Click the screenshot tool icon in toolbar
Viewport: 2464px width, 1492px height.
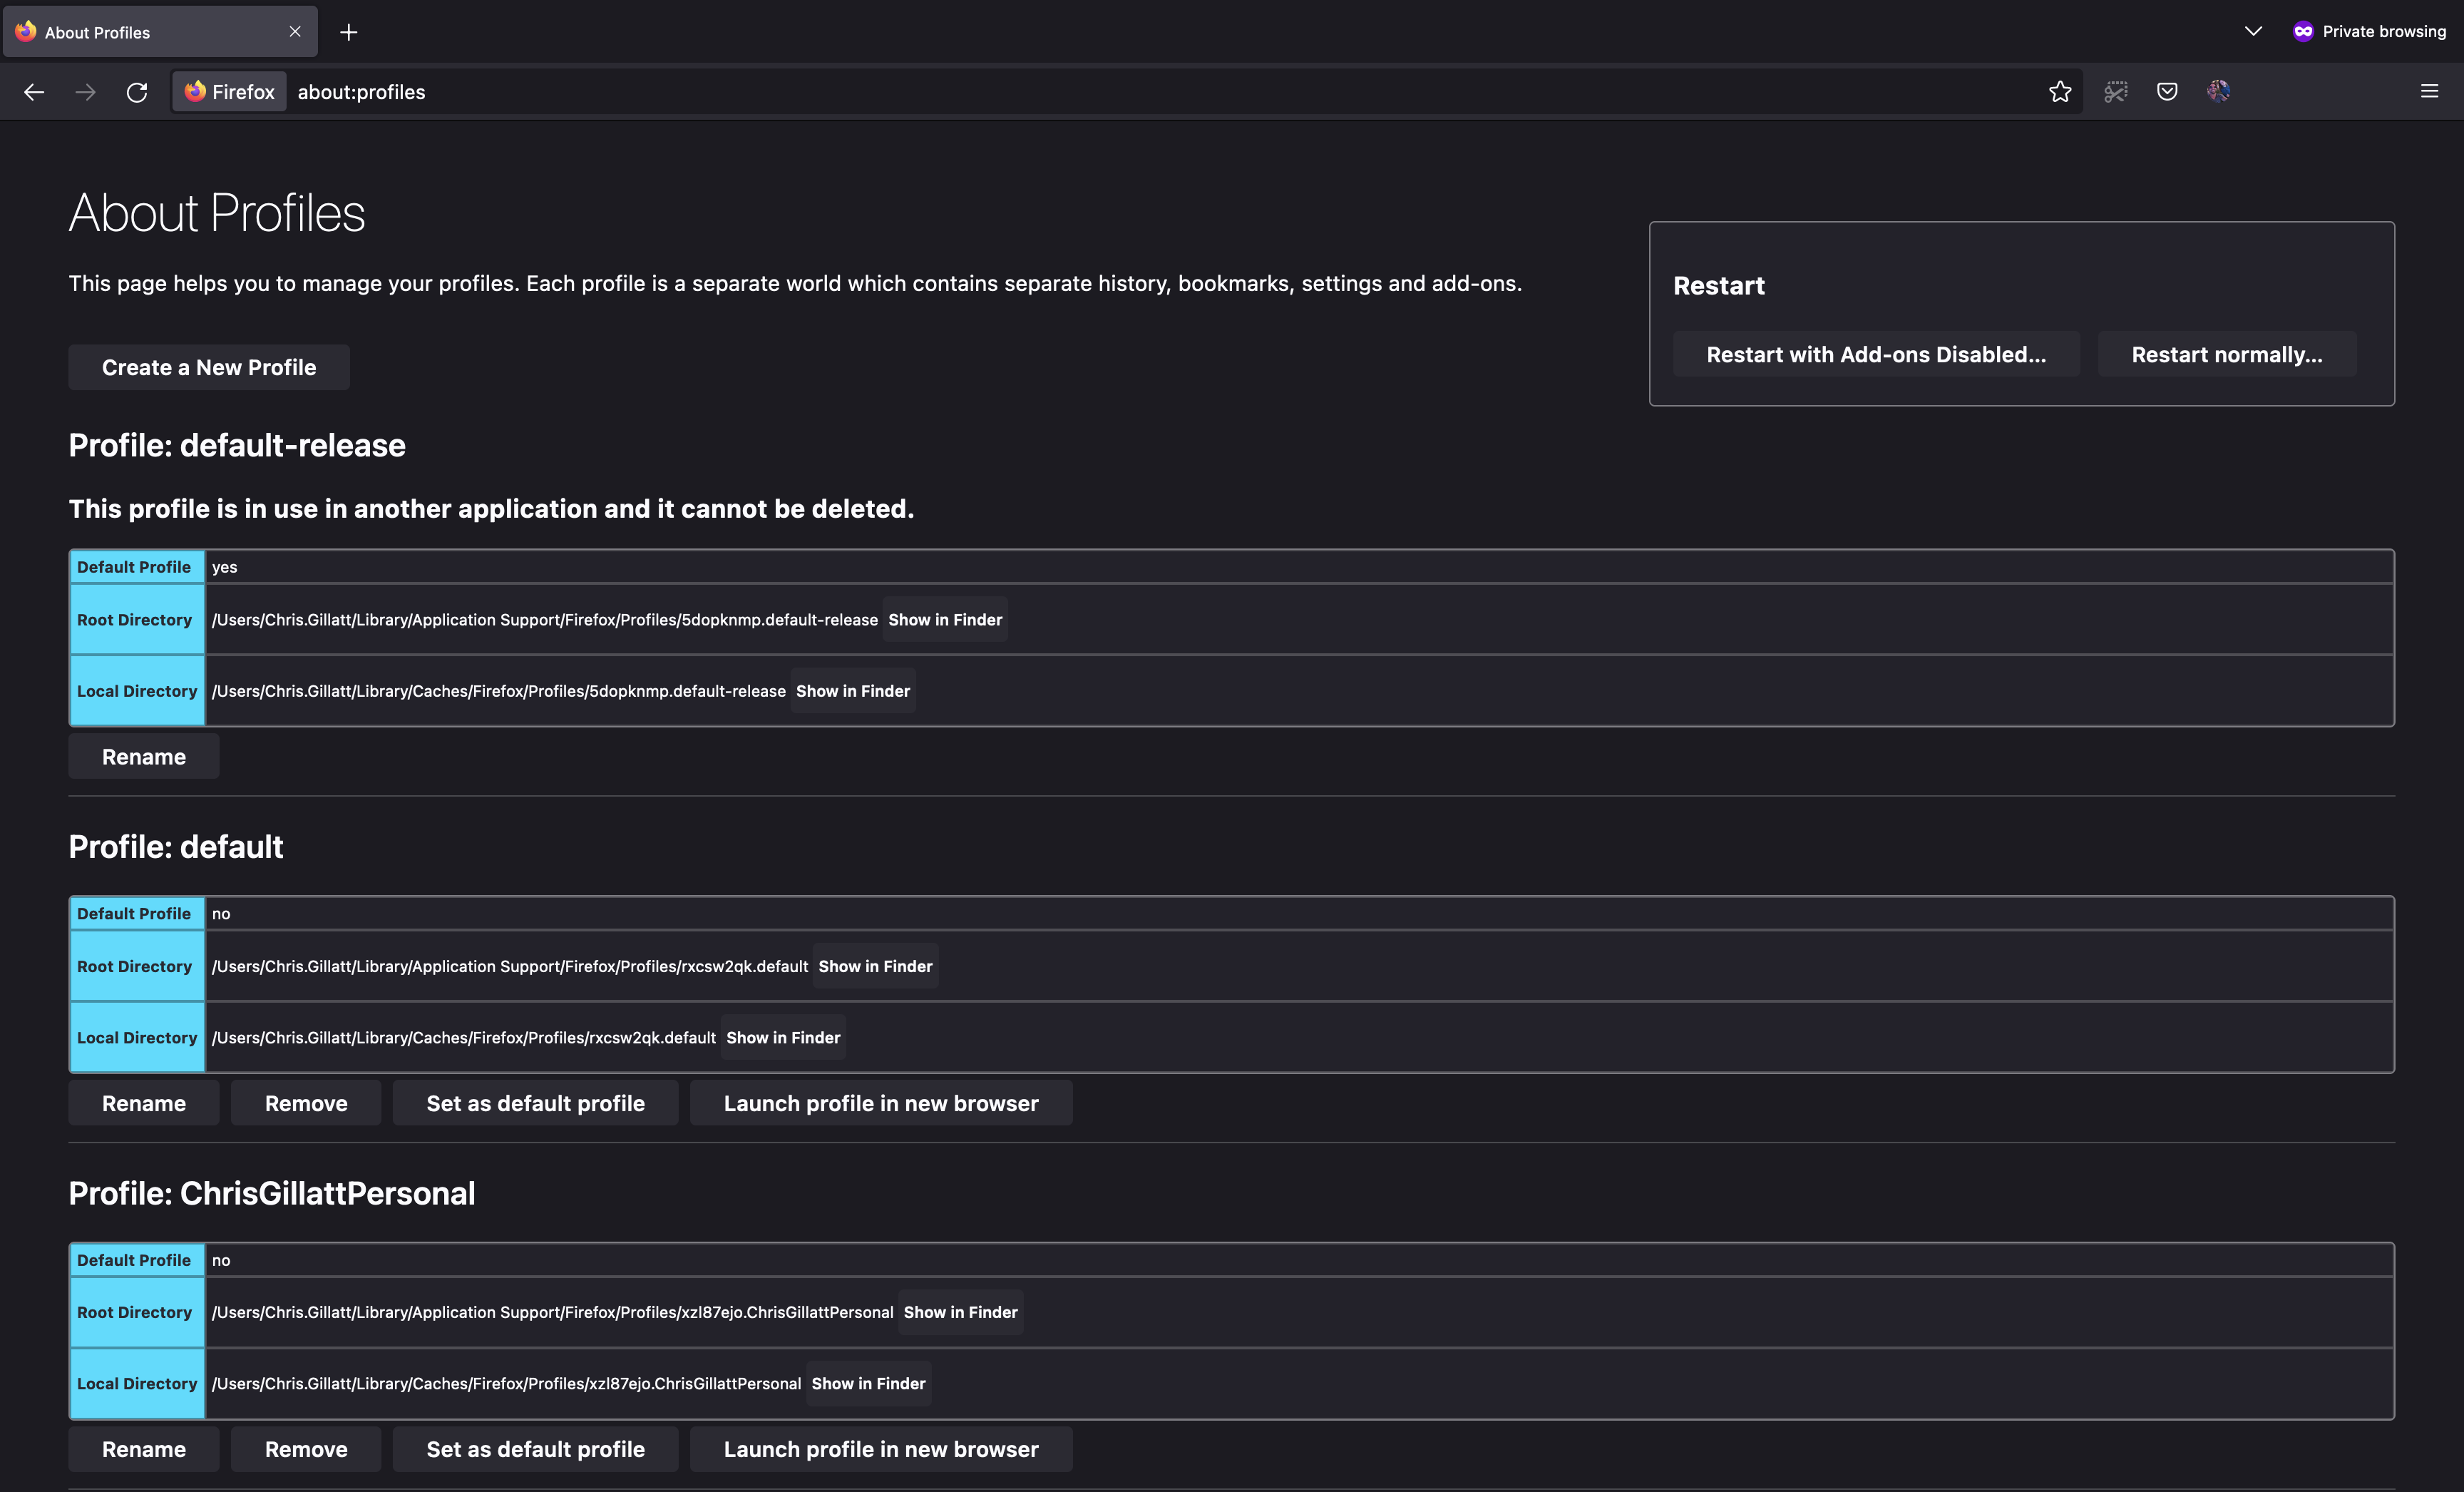[x=2115, y=92]
